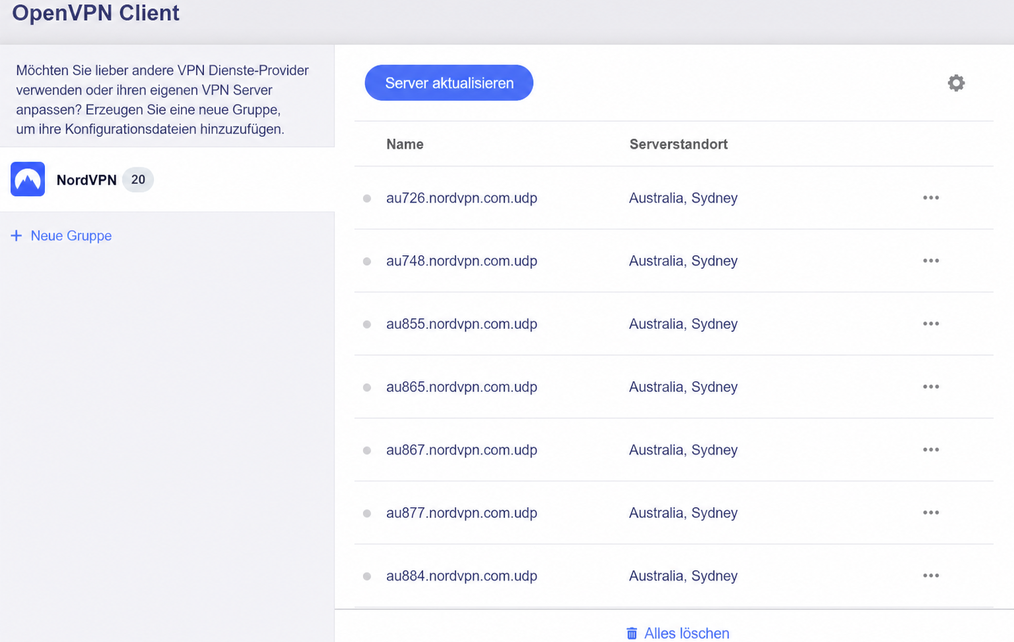The image size is (1014, 642).
Task: Open more options for au877.nordvpn.com.udp
Action: (931, 513)
